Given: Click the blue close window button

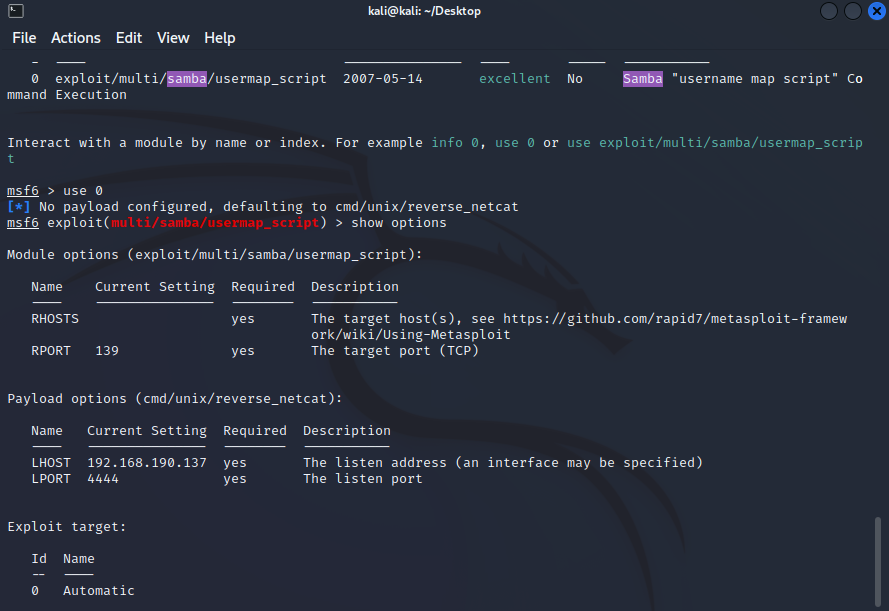Looking at the screenshot, I should [x=877, y=11].
